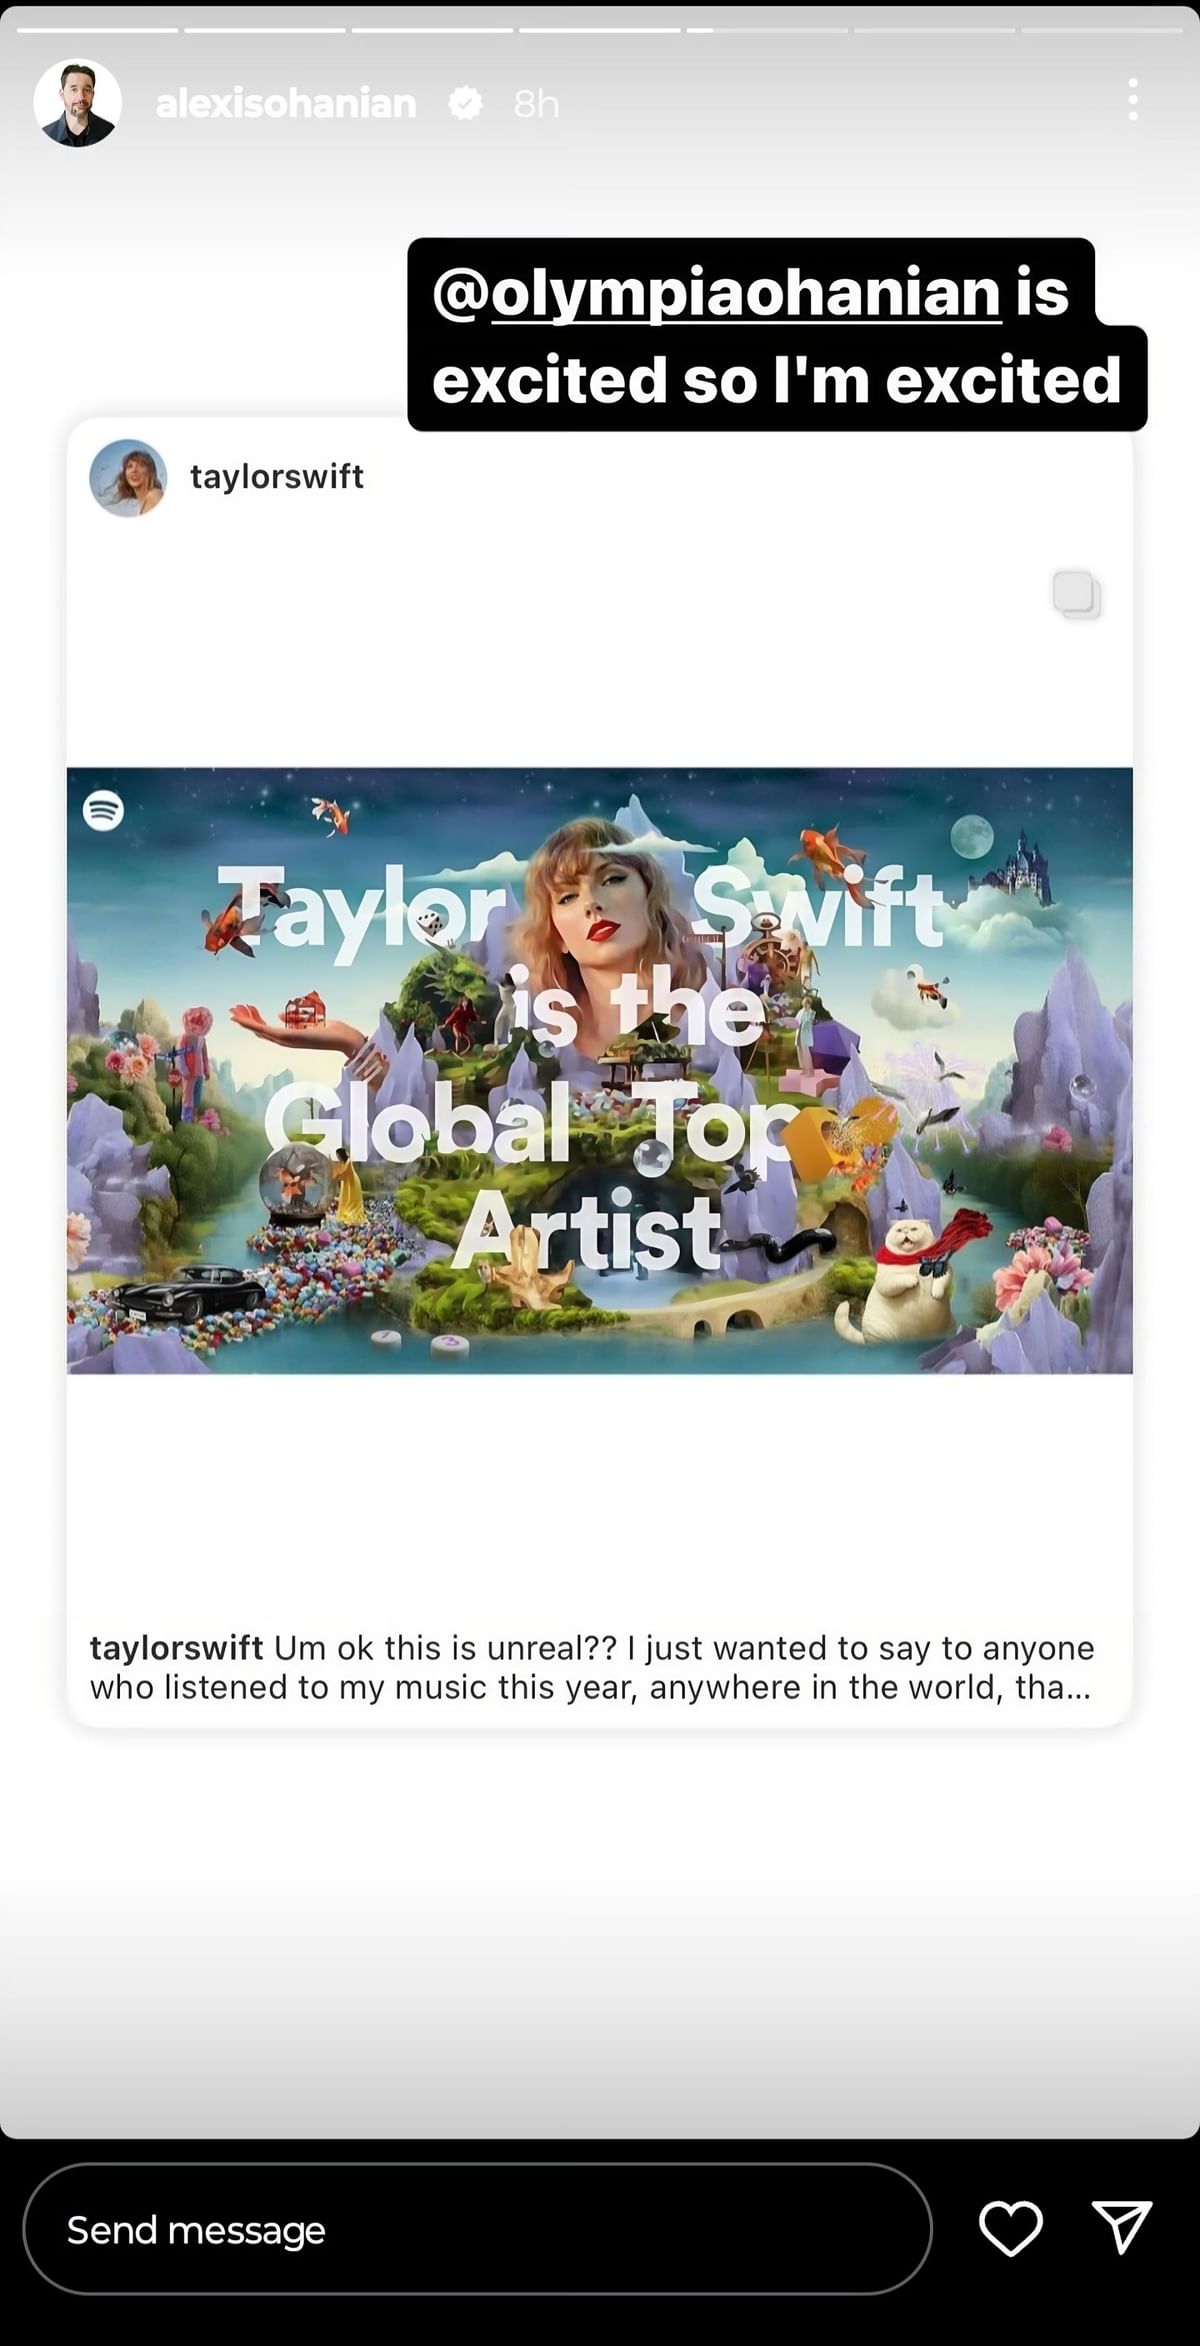
Task: Tap the "excited so I'm excited" text sticker
Action: [x=777, y=380]
